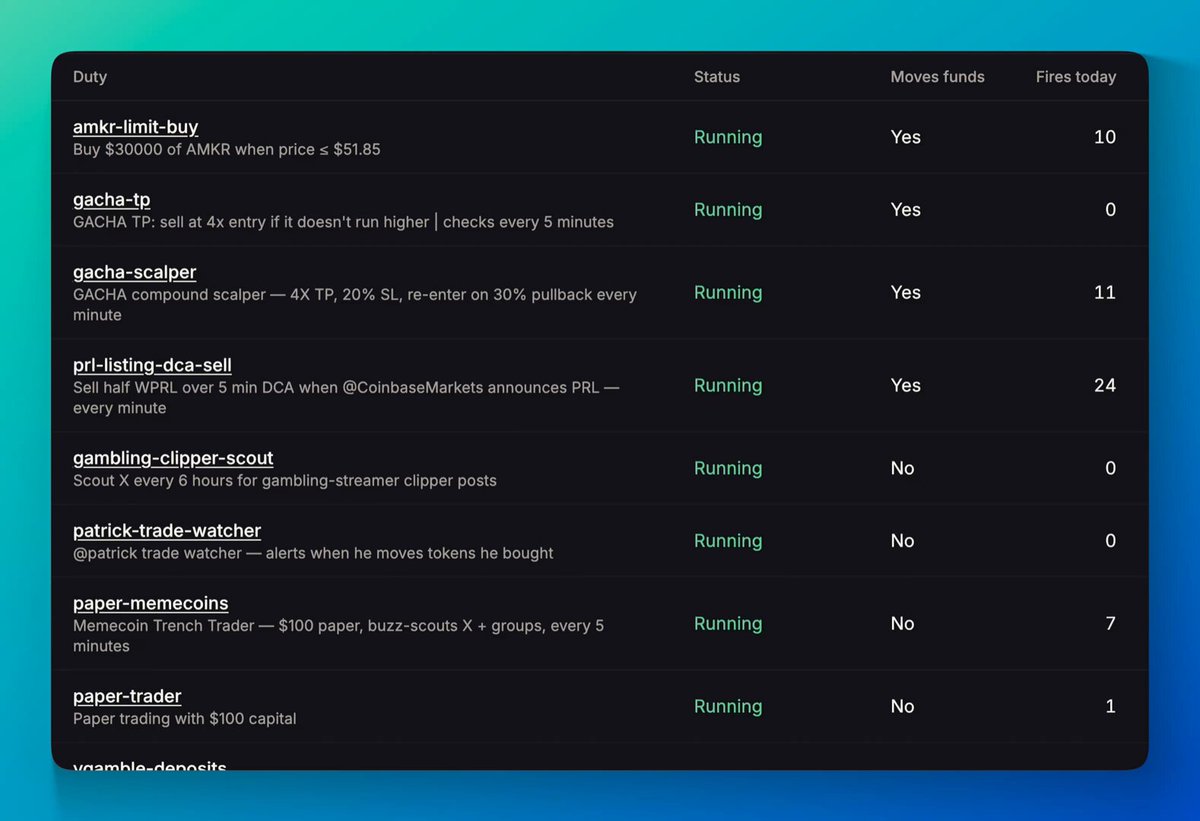Screen dimensions: 1200x821
Task: Click the Status column header
Action: [x=717, y=77]
